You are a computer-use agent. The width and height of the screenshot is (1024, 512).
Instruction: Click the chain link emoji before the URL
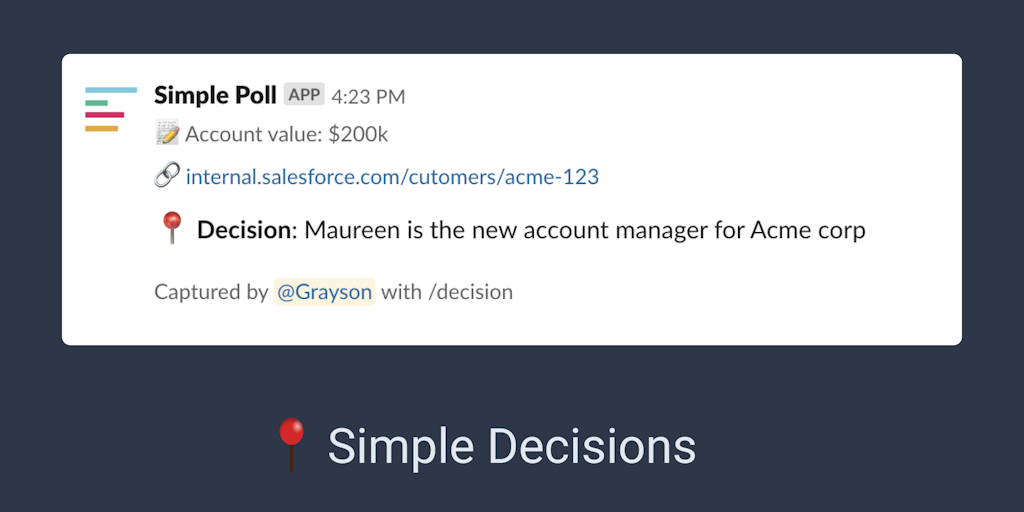[x=167, y=177]
